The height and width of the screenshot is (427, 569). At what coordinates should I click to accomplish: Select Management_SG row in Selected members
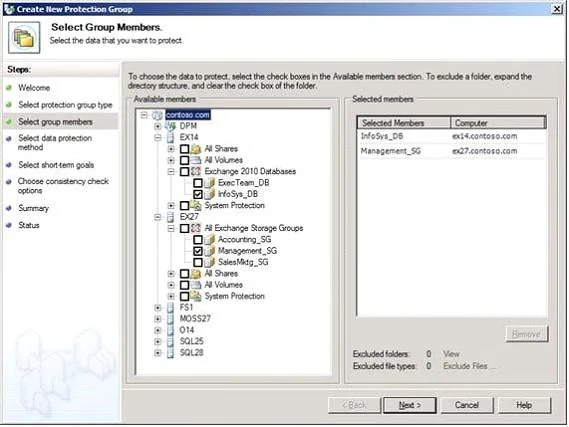[451, 151]
